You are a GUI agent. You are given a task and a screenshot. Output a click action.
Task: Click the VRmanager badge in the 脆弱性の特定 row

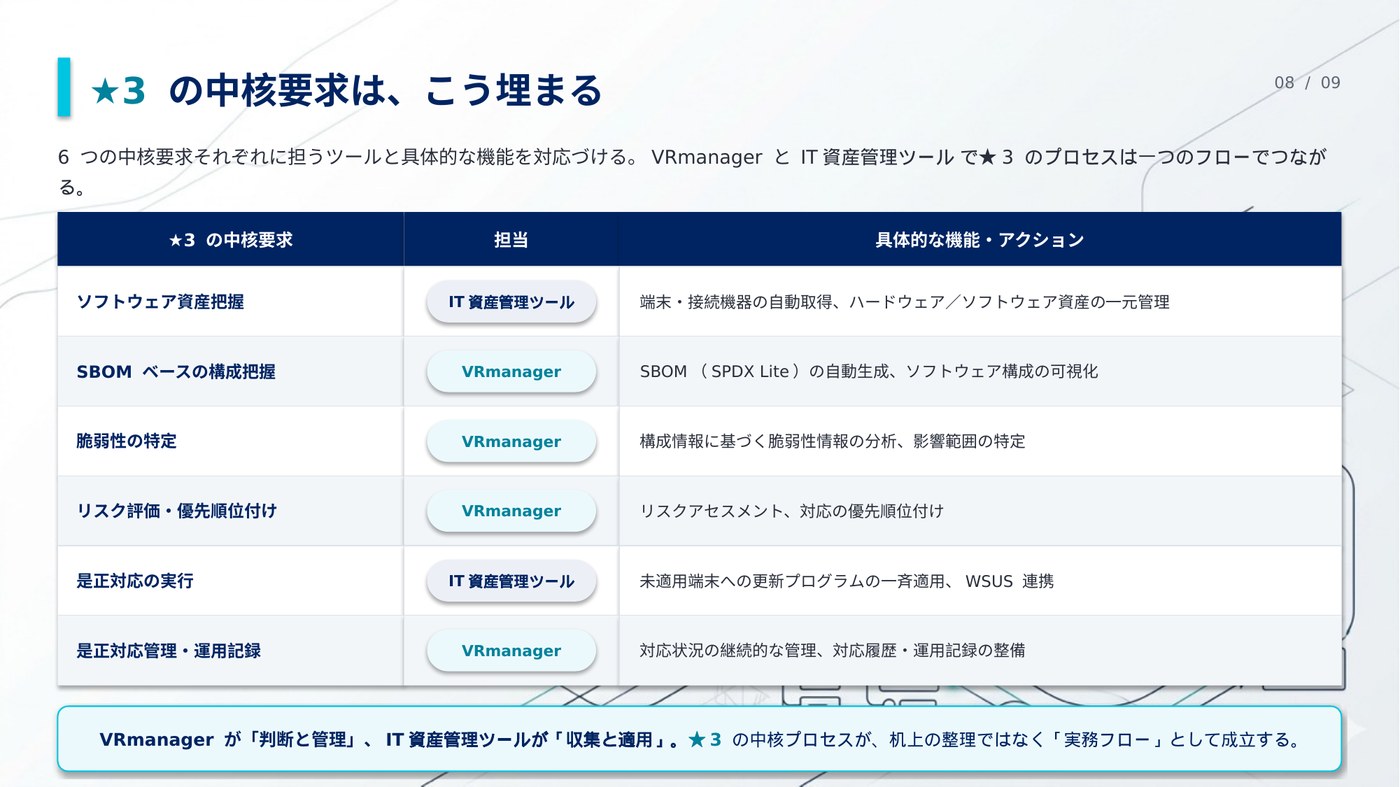(511, 441)
